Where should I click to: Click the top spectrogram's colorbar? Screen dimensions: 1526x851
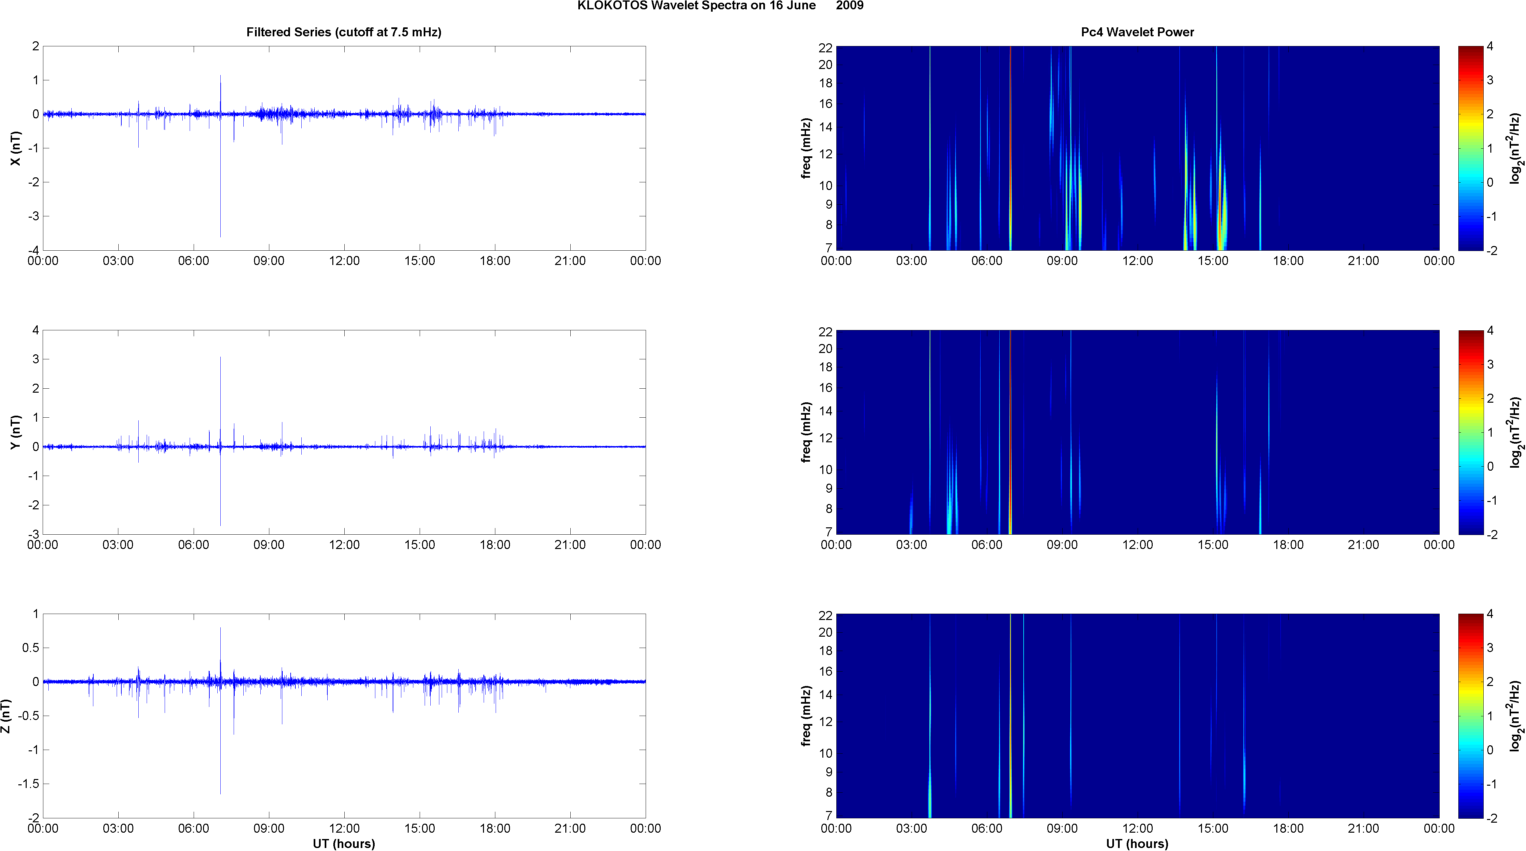point(1469,148)
